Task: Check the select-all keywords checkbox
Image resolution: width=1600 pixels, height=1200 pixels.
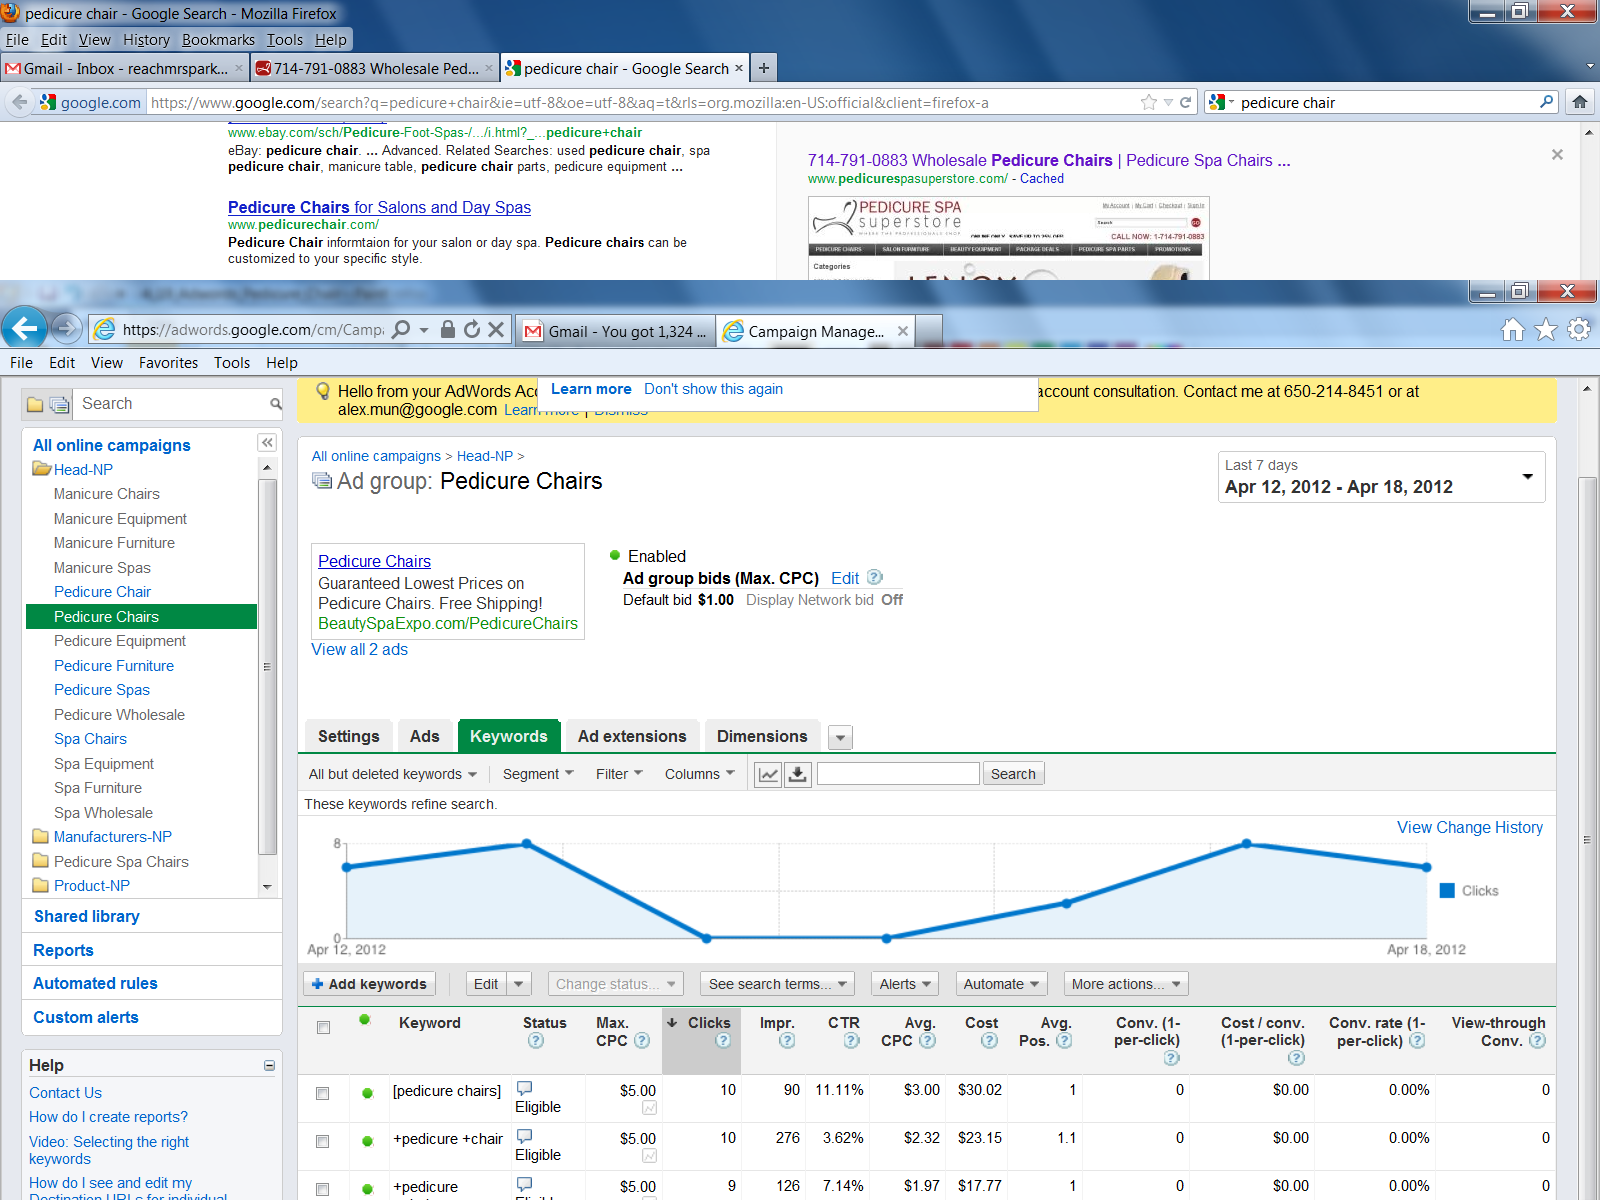Action: tap(323, 1027)
